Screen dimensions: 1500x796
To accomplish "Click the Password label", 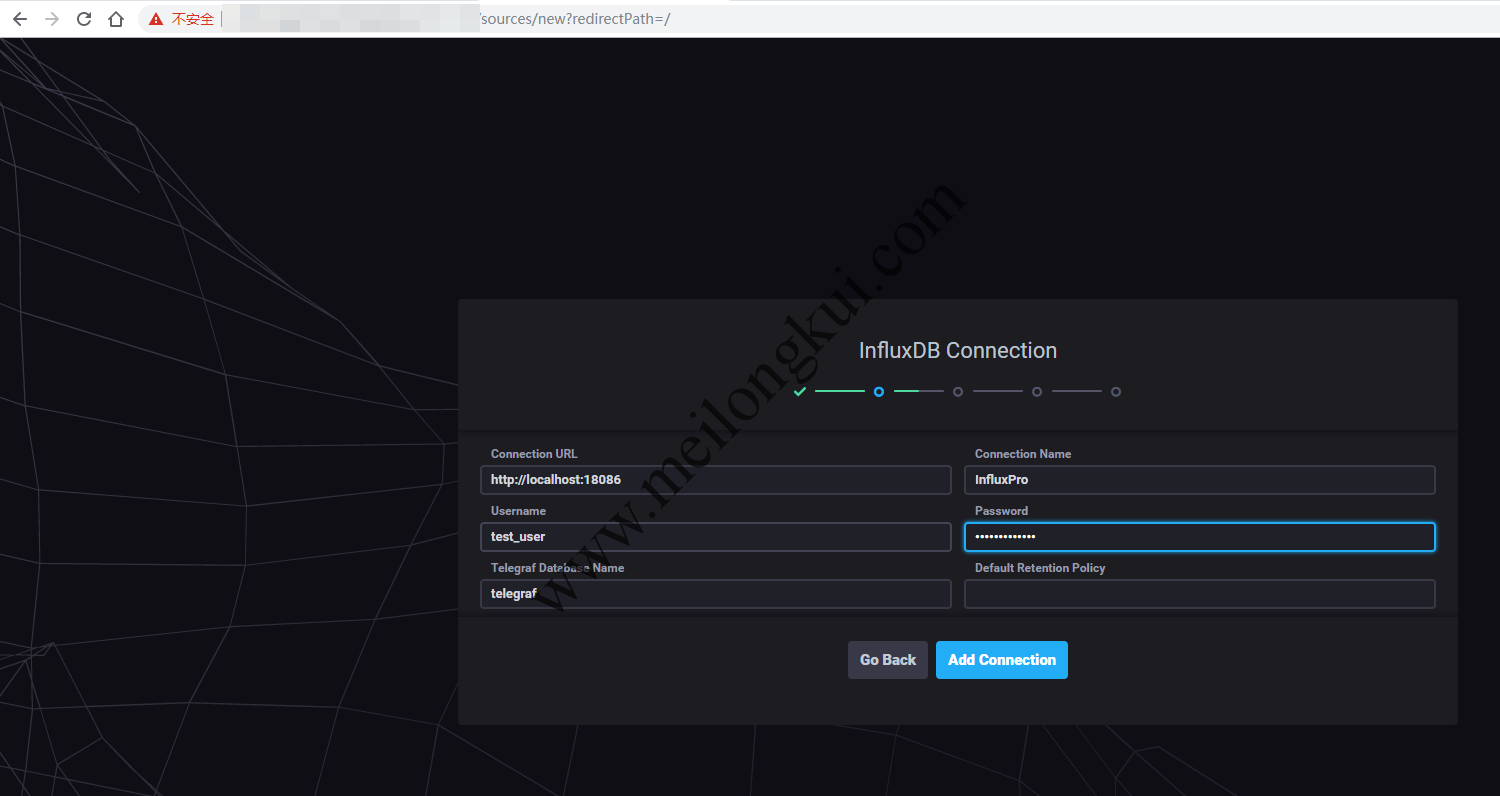I will (x=1001, y=511).
